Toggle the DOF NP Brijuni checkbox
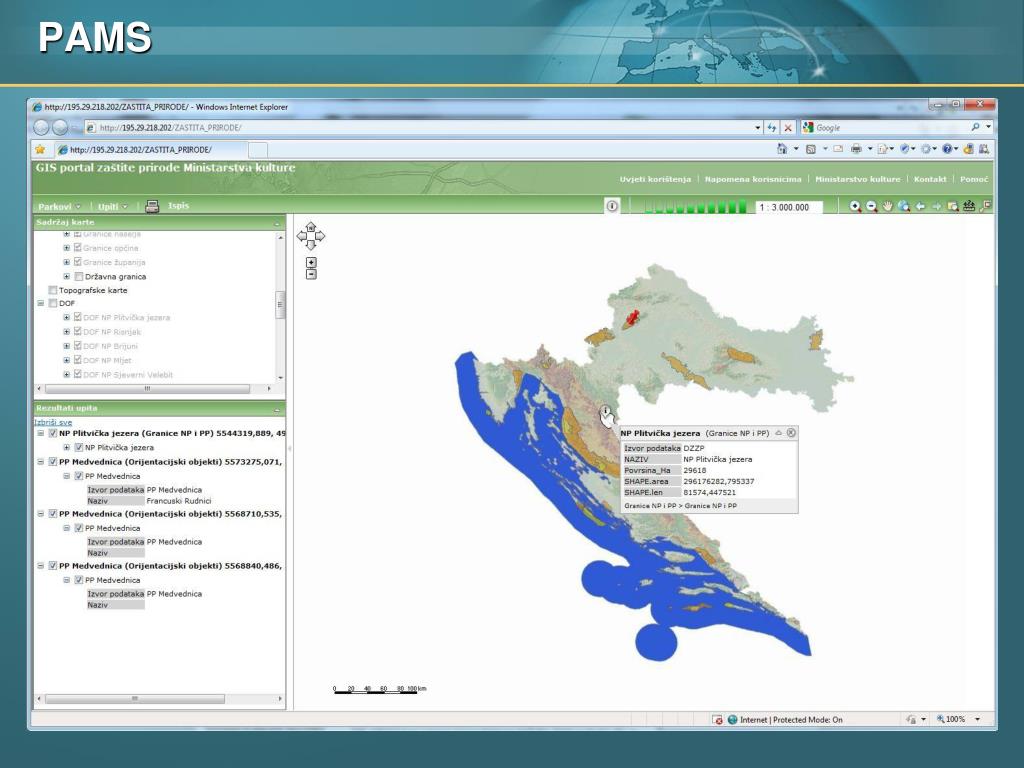Image resolution: width=1024 pixels, height=768 pixels. click(78, 345)
